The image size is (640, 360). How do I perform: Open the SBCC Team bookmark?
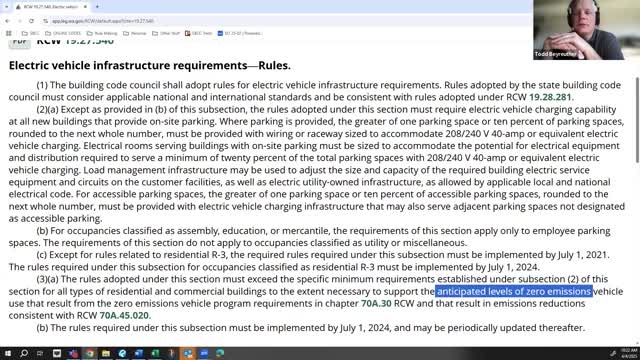click(x=199, y=33)
